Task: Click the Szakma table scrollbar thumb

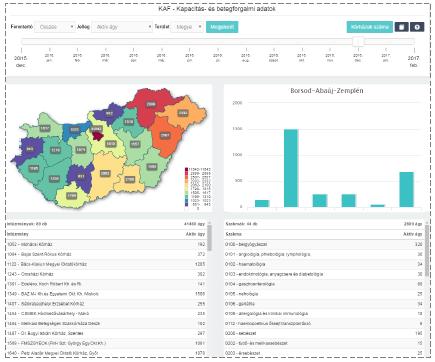Action: (427, 250)
